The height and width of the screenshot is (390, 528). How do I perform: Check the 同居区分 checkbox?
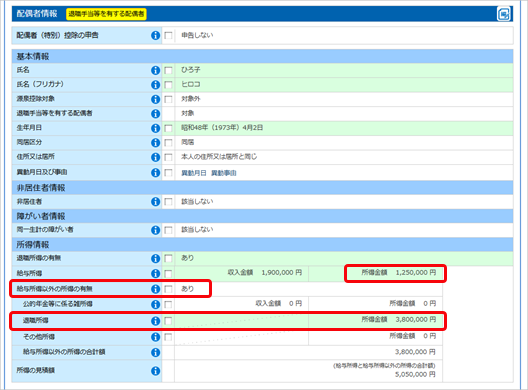click(x=168, y=143)
